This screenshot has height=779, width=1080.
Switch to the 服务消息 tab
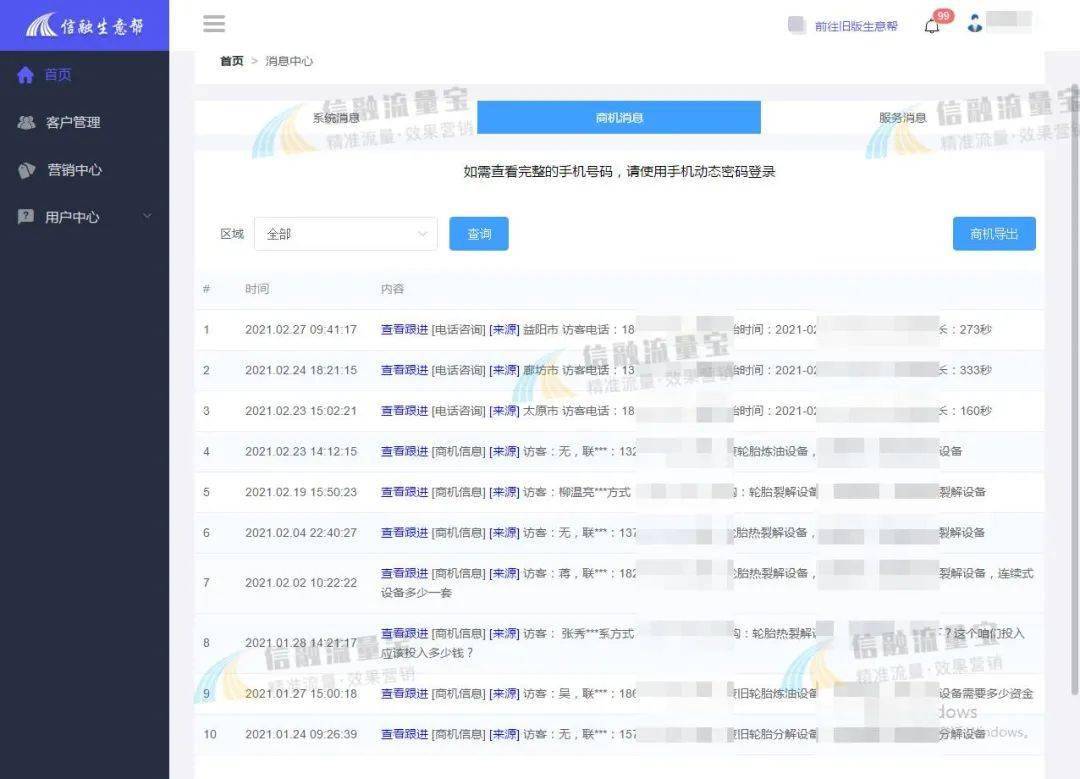(902, 118)
